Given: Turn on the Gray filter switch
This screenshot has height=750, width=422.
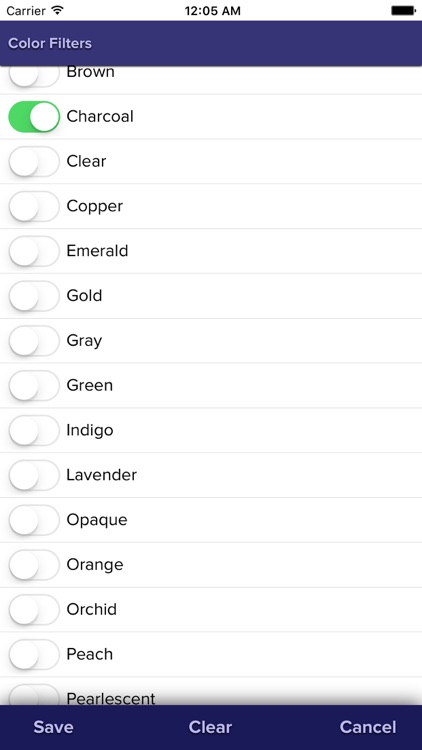Looking at the screenshot, I should click(x=34, y=341).
